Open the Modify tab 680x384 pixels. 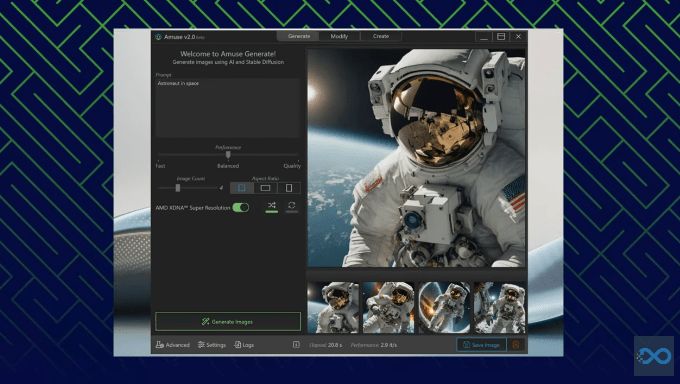[x=339, y=36]
